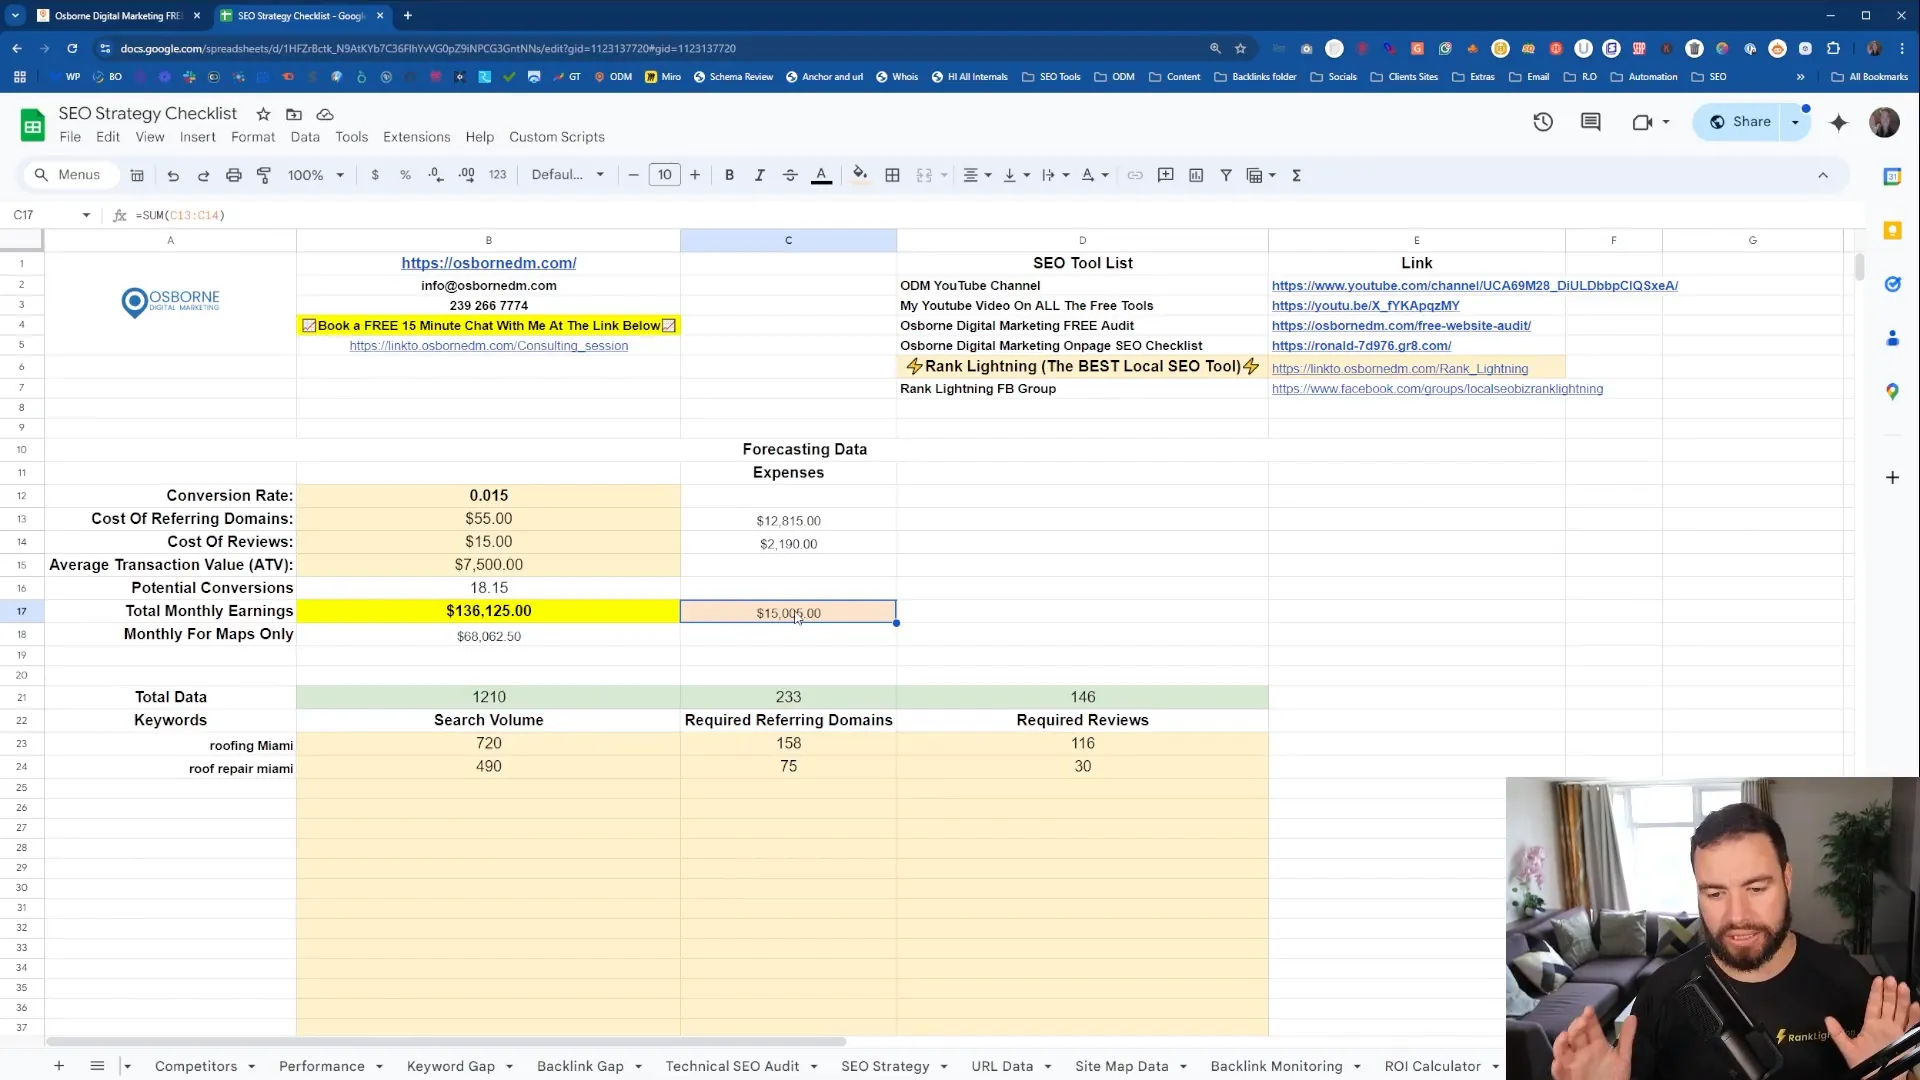Toggle italic formatting

(759, 175)
